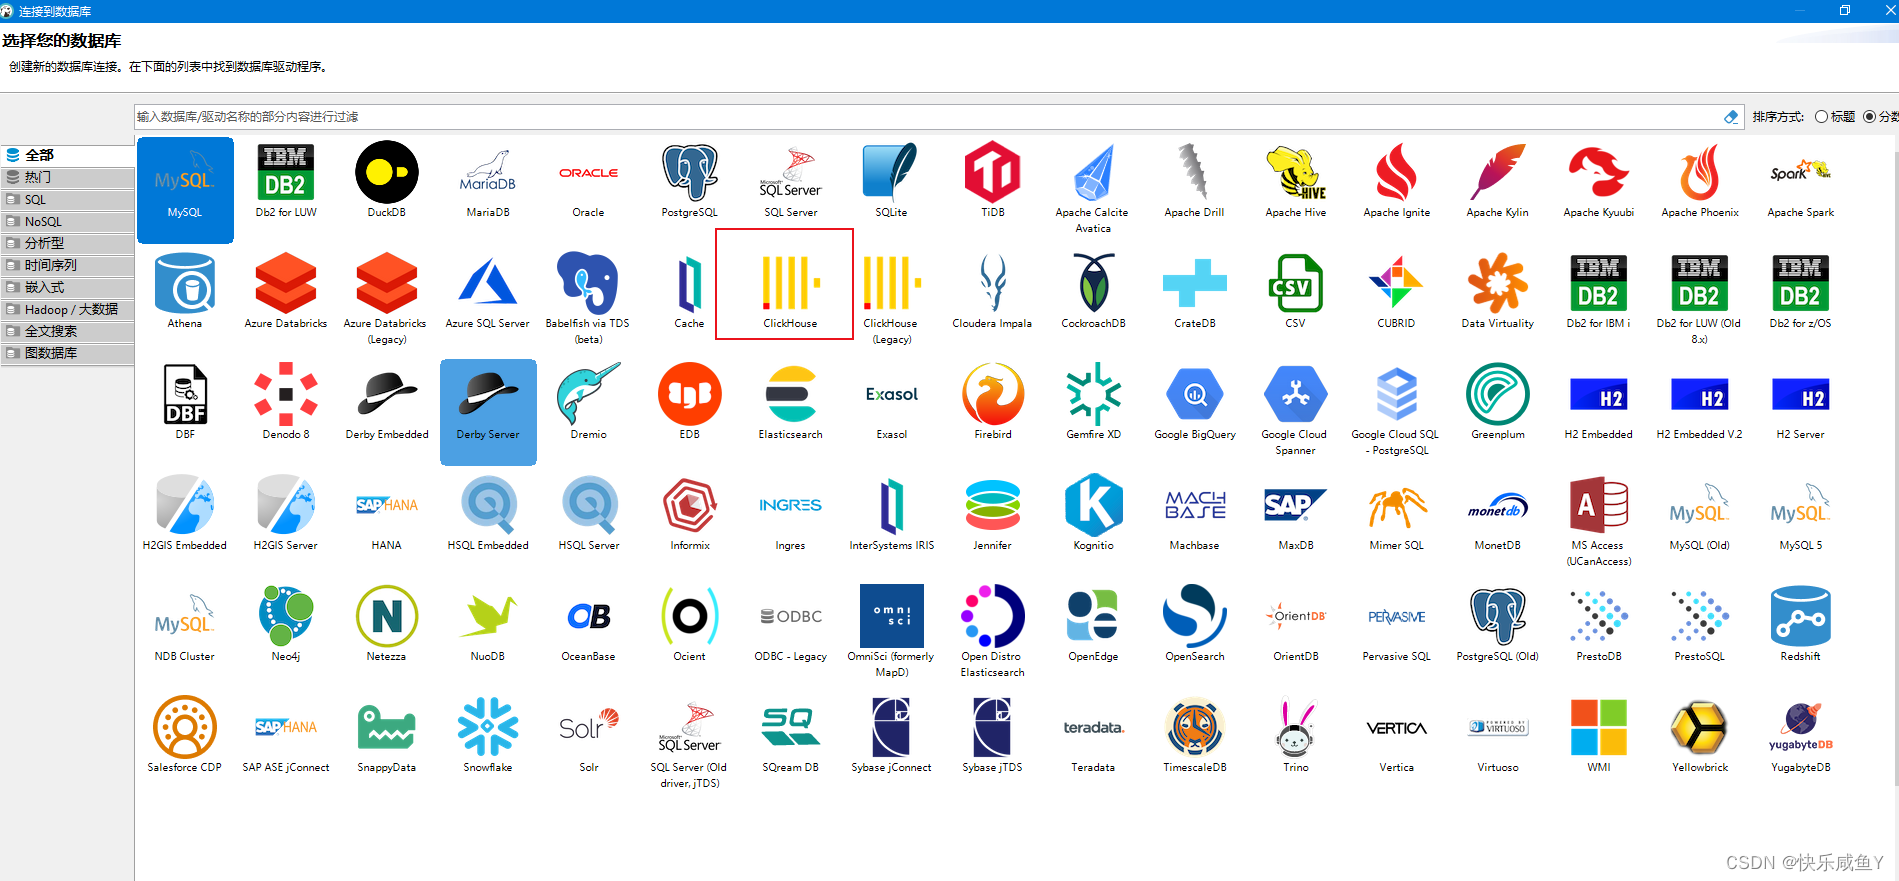Select the YugabyteDB driver

pyautogui.click(x=1800, y=736)
